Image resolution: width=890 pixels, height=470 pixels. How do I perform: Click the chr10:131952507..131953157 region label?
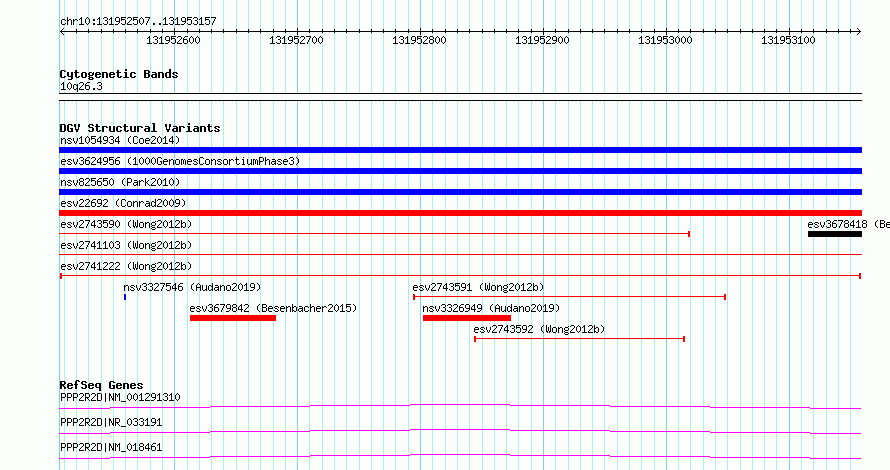[x=138, y=22]
